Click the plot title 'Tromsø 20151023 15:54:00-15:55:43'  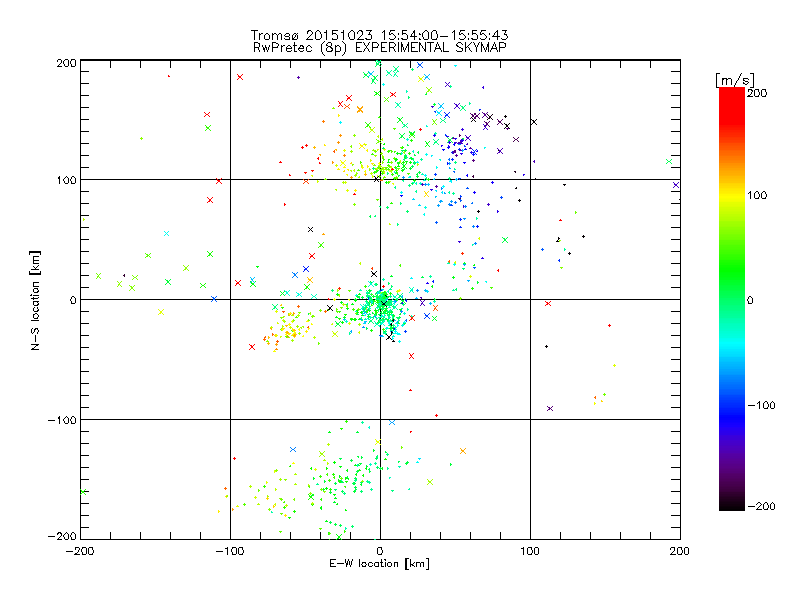380,35
